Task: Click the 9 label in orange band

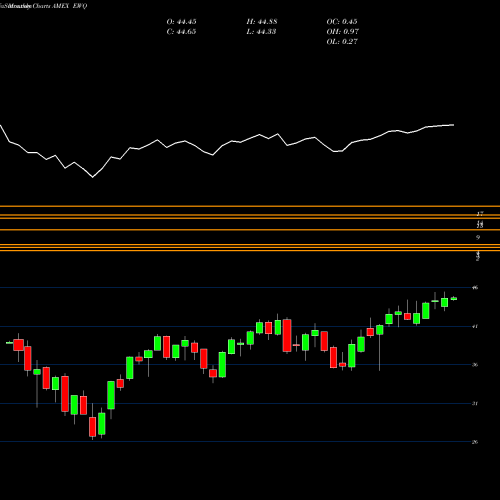Action: coord(478,237)
